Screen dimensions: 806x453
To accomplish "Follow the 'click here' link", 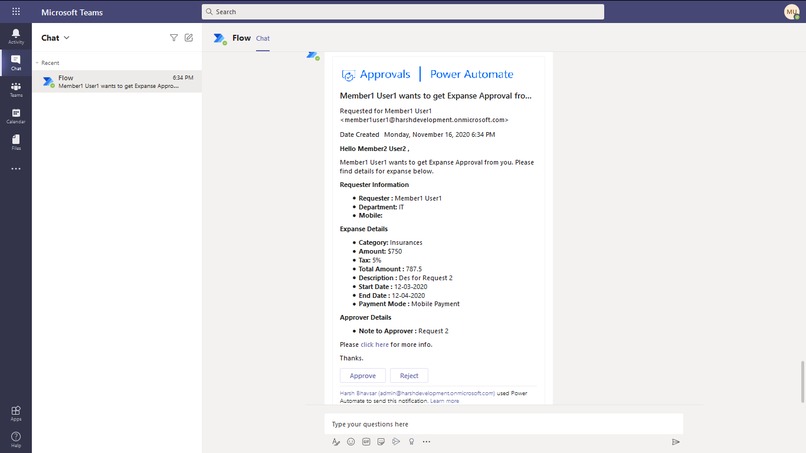I will click(374, 345).
